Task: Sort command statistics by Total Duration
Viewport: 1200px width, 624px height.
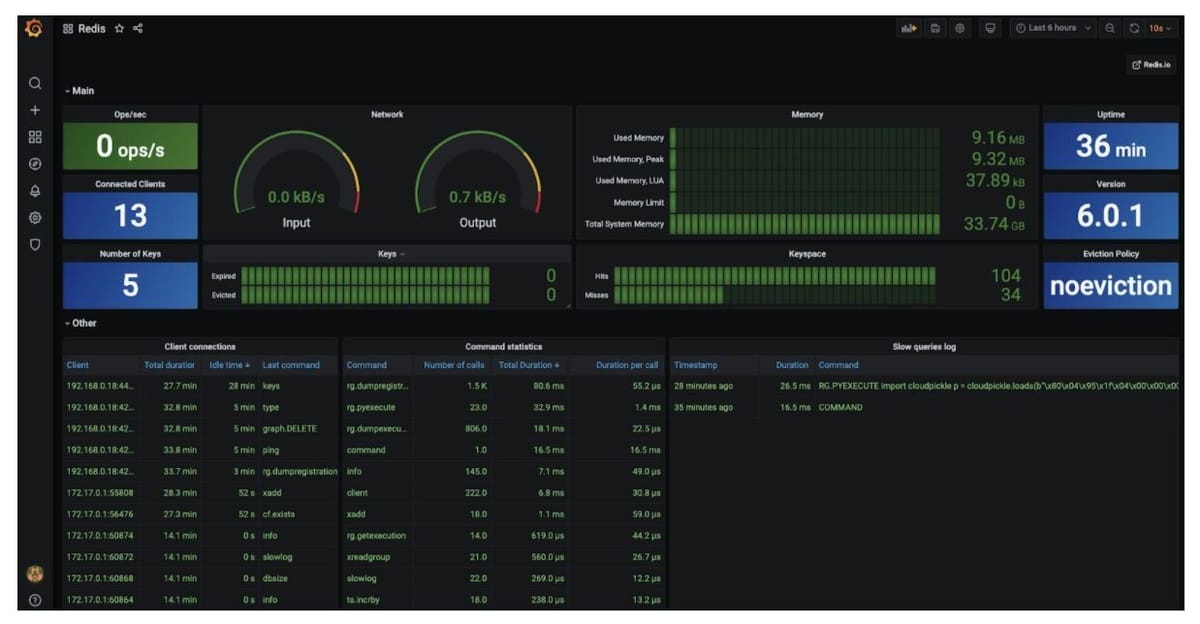Action: click(528, 364)
